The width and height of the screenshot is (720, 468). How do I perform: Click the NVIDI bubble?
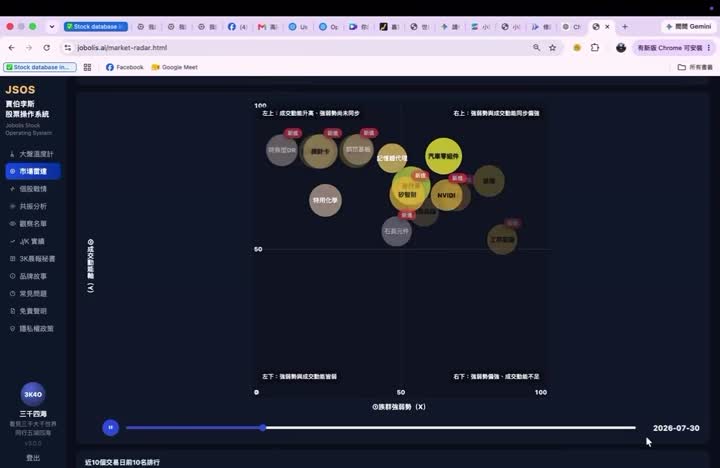click(x=446, y=195)
